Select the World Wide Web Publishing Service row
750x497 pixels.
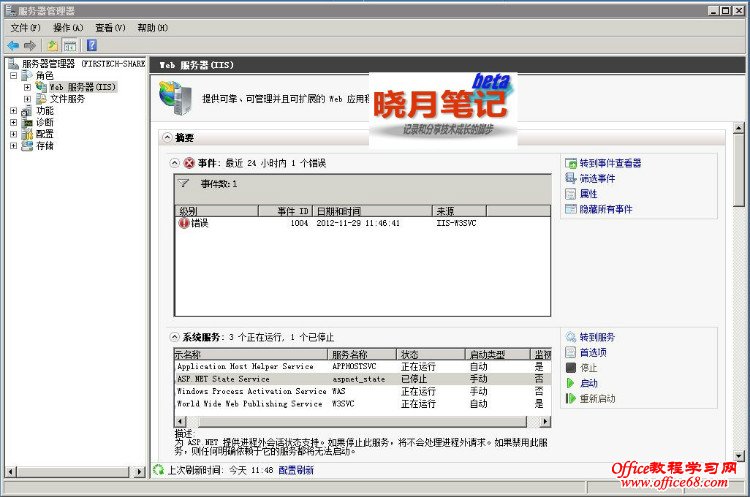click(x=363, y=404)
